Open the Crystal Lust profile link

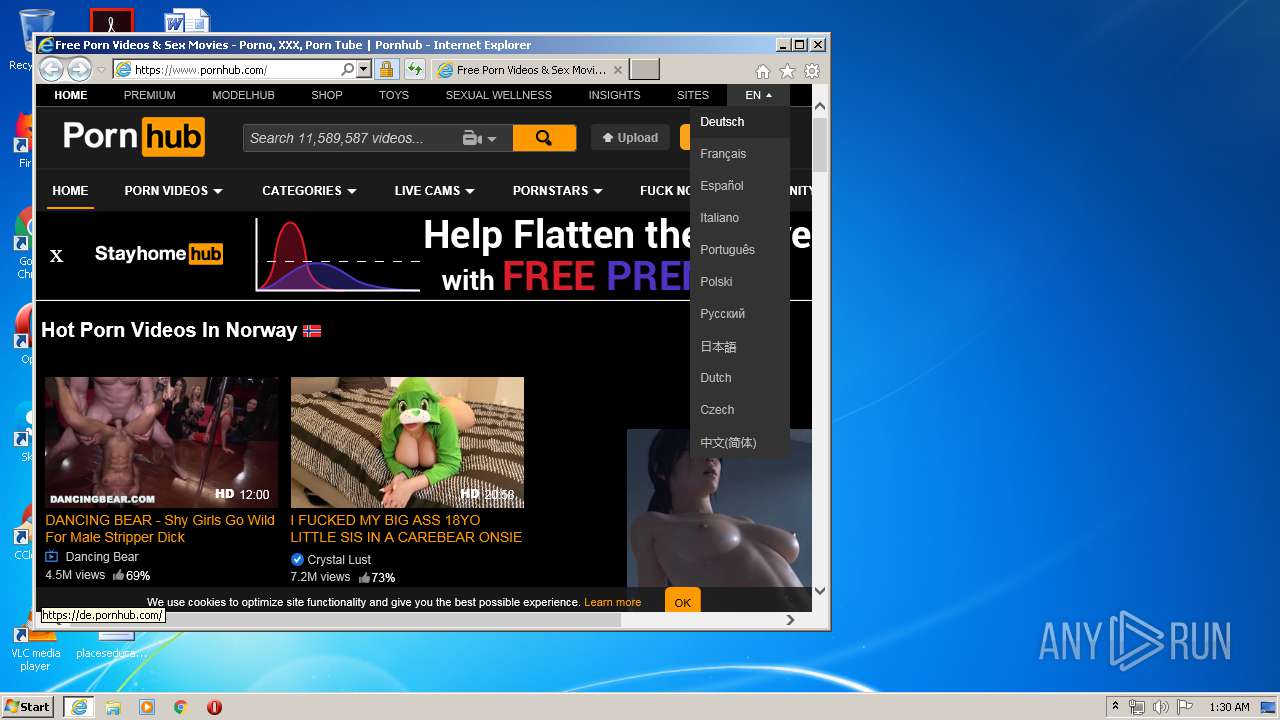[339, 560]
